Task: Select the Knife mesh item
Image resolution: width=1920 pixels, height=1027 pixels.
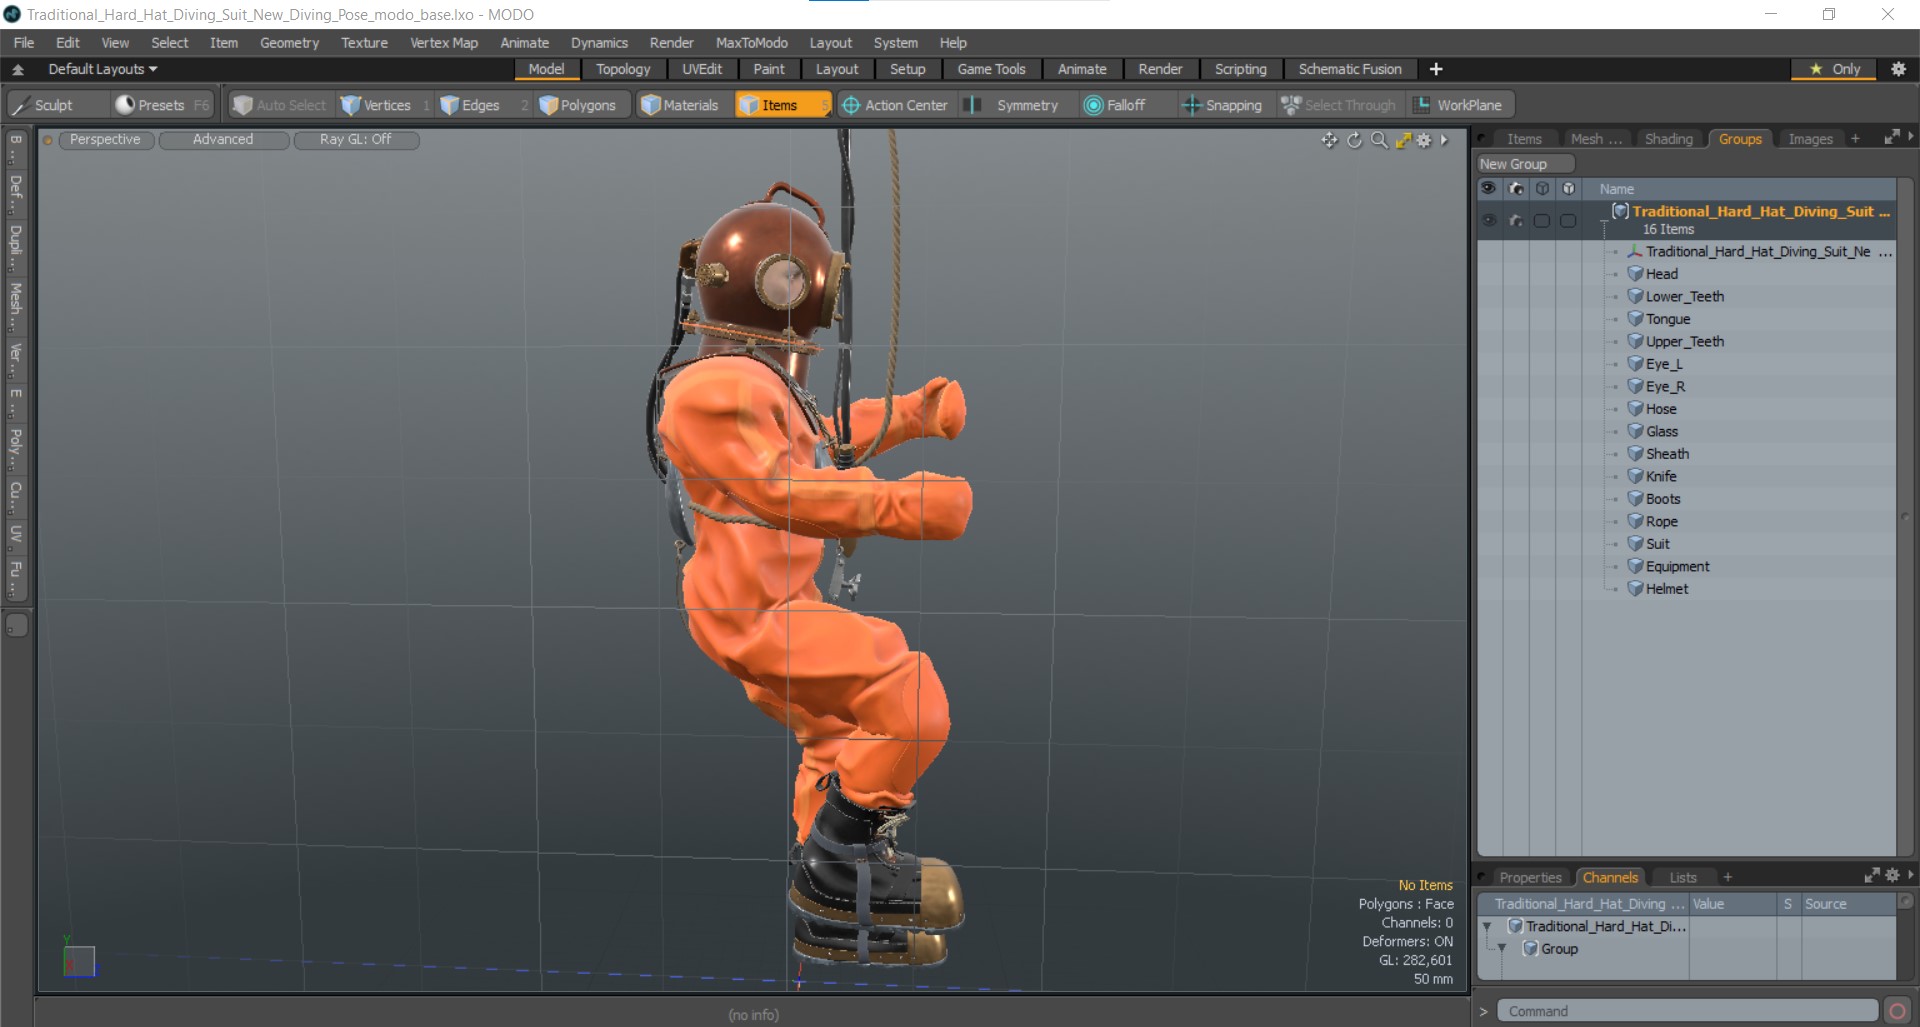Action: tap(1661, 477)
